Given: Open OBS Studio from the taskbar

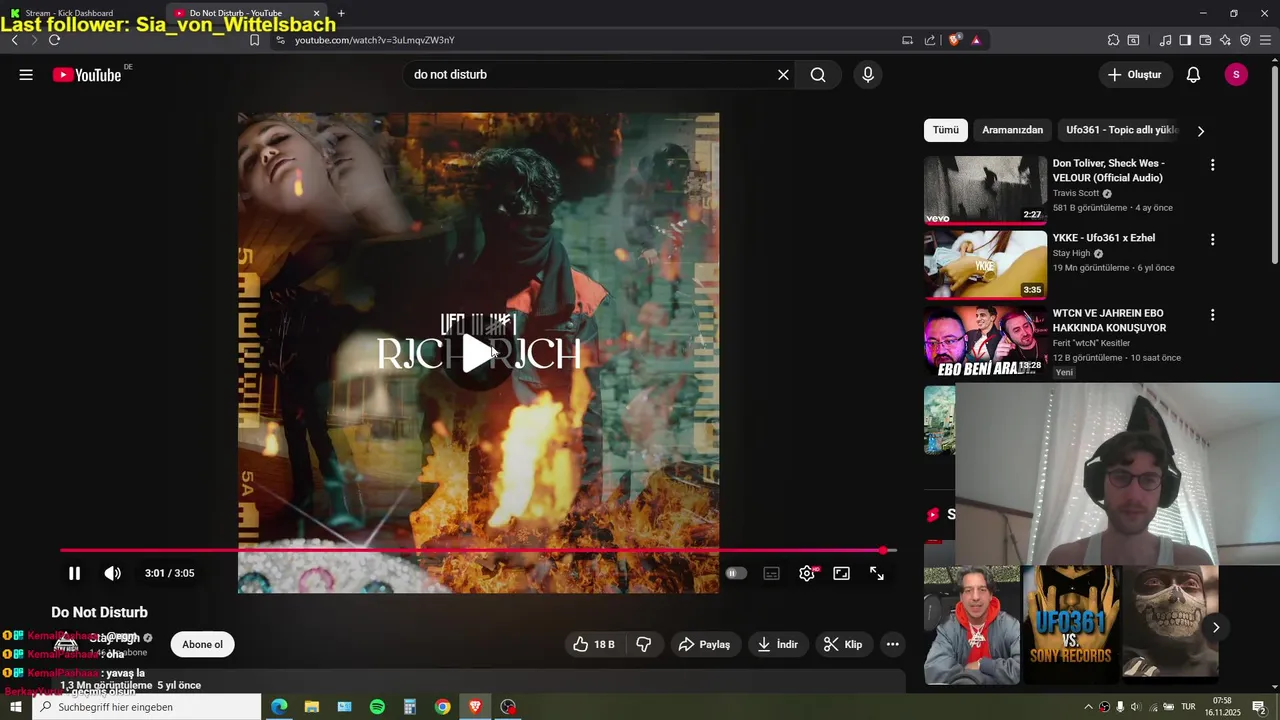Looking at the screenshot, I should (x=508, y=707).
